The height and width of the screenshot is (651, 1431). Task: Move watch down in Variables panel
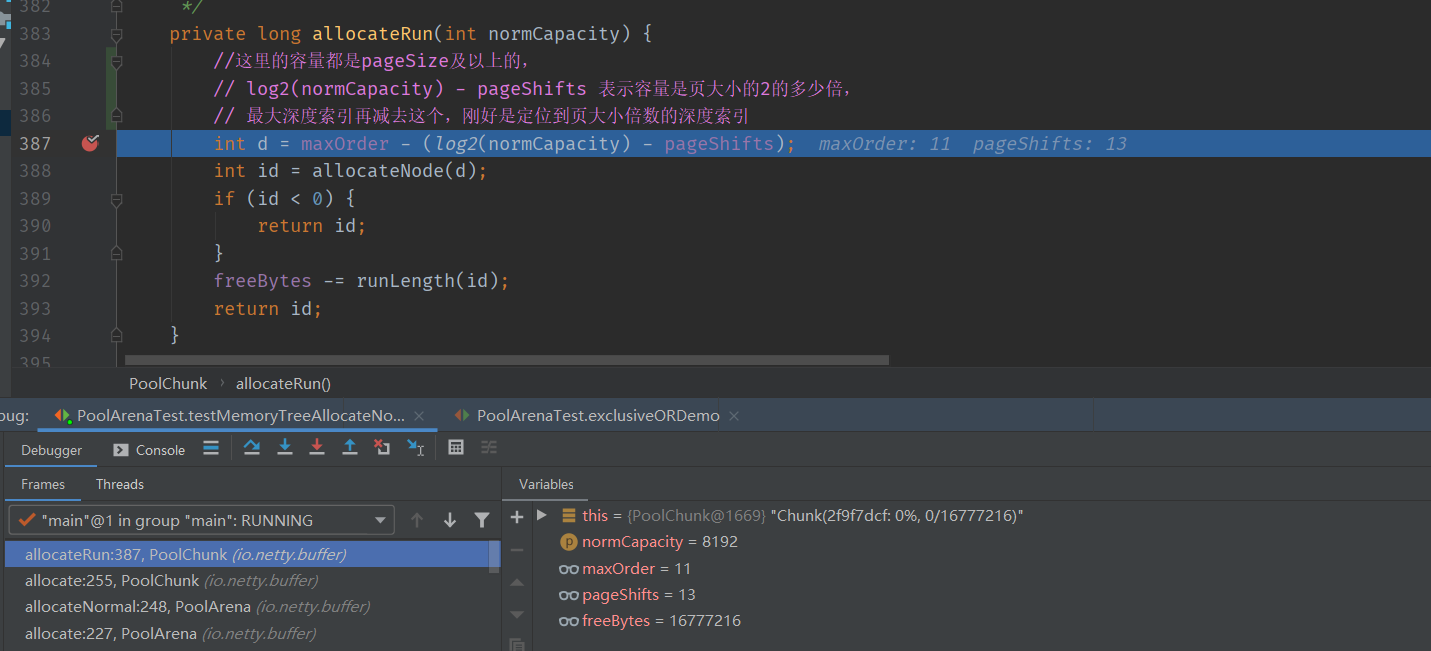click(x=517, y=614)
